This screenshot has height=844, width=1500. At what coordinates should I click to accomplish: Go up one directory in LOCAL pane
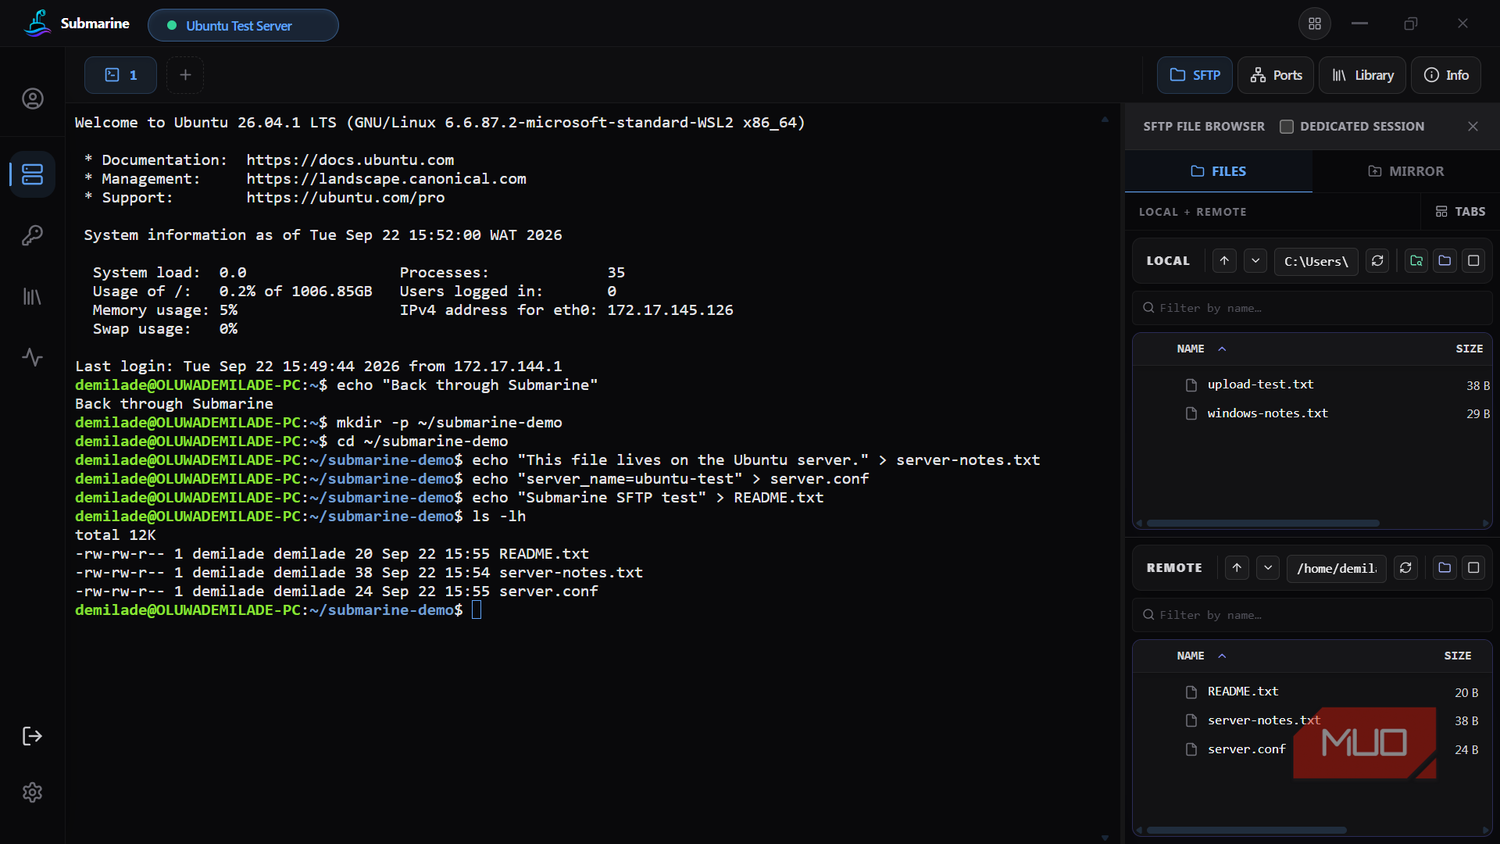tap(1224, 261)
